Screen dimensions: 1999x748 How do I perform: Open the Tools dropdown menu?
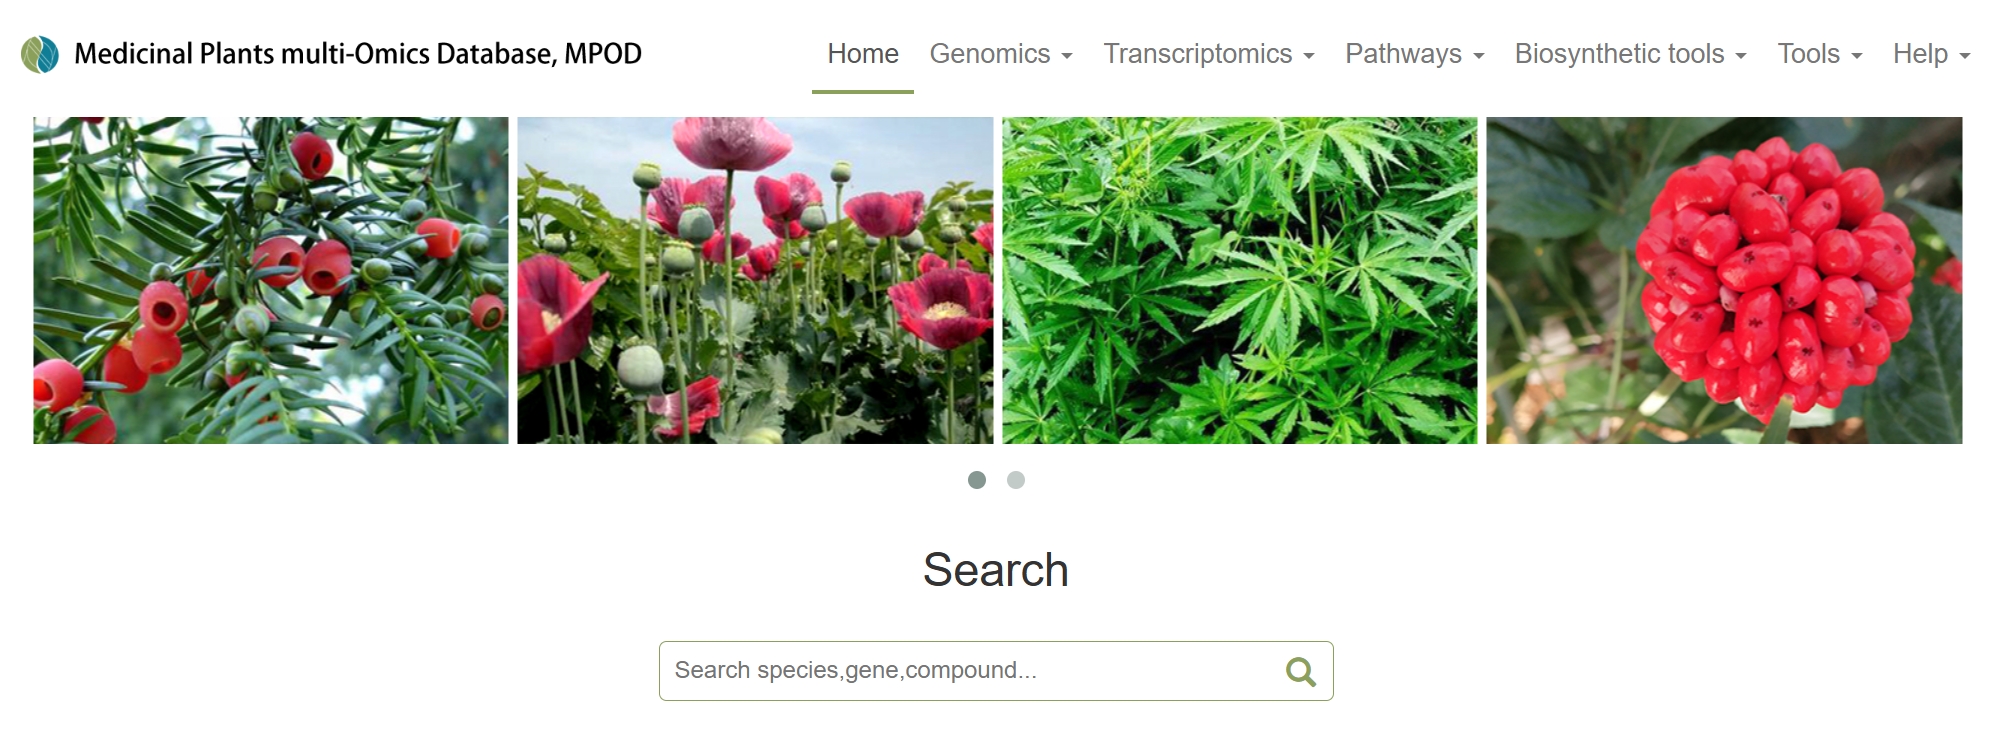click(x=1820, y=54)
